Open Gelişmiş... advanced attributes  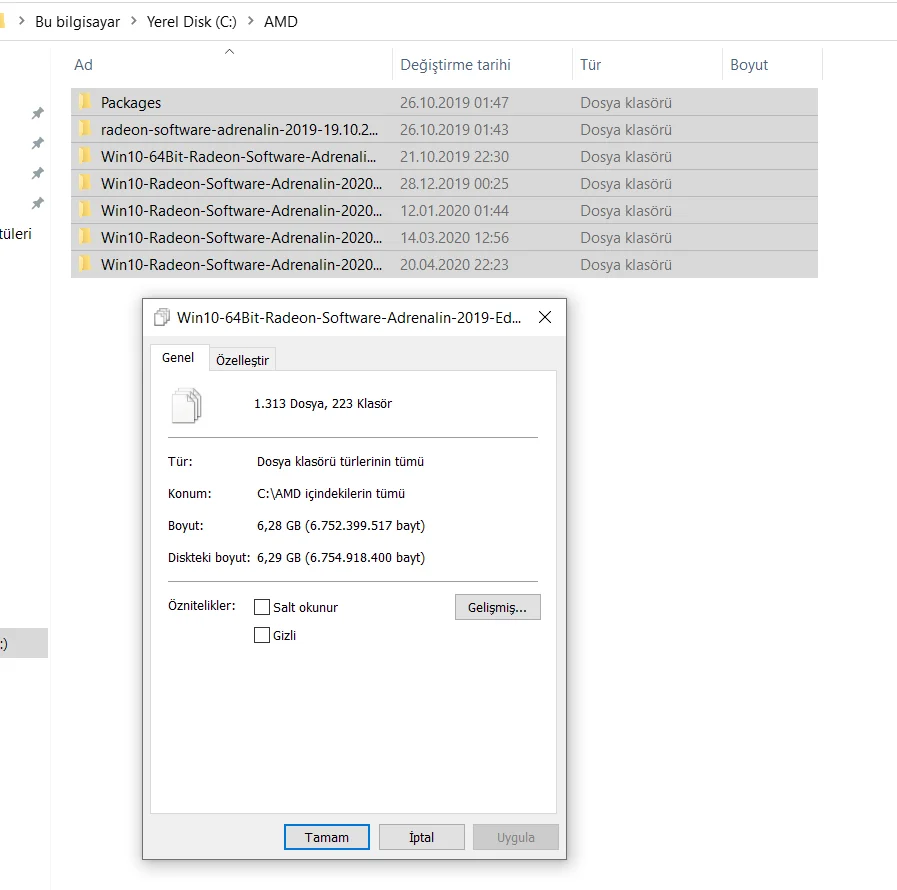pyautogui.click(x=498, y=607)
